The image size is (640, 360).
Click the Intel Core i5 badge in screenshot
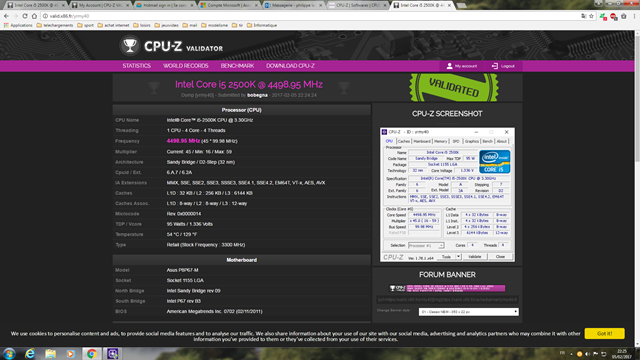(x=494, y=162)
